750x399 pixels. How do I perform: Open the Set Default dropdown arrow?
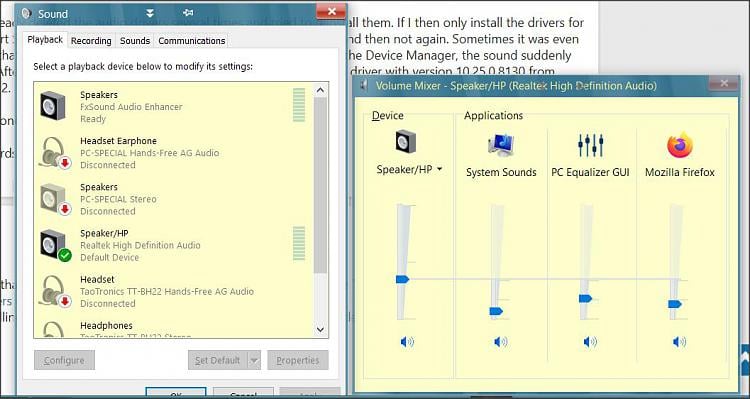(x=254, y=360)
